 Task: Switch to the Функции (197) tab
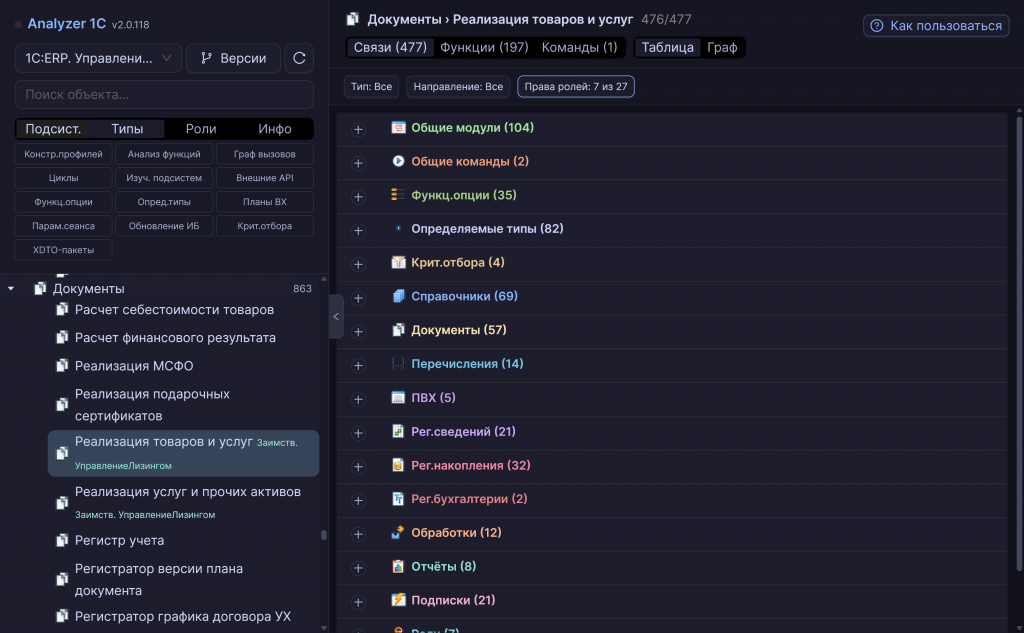click(484, 48)
